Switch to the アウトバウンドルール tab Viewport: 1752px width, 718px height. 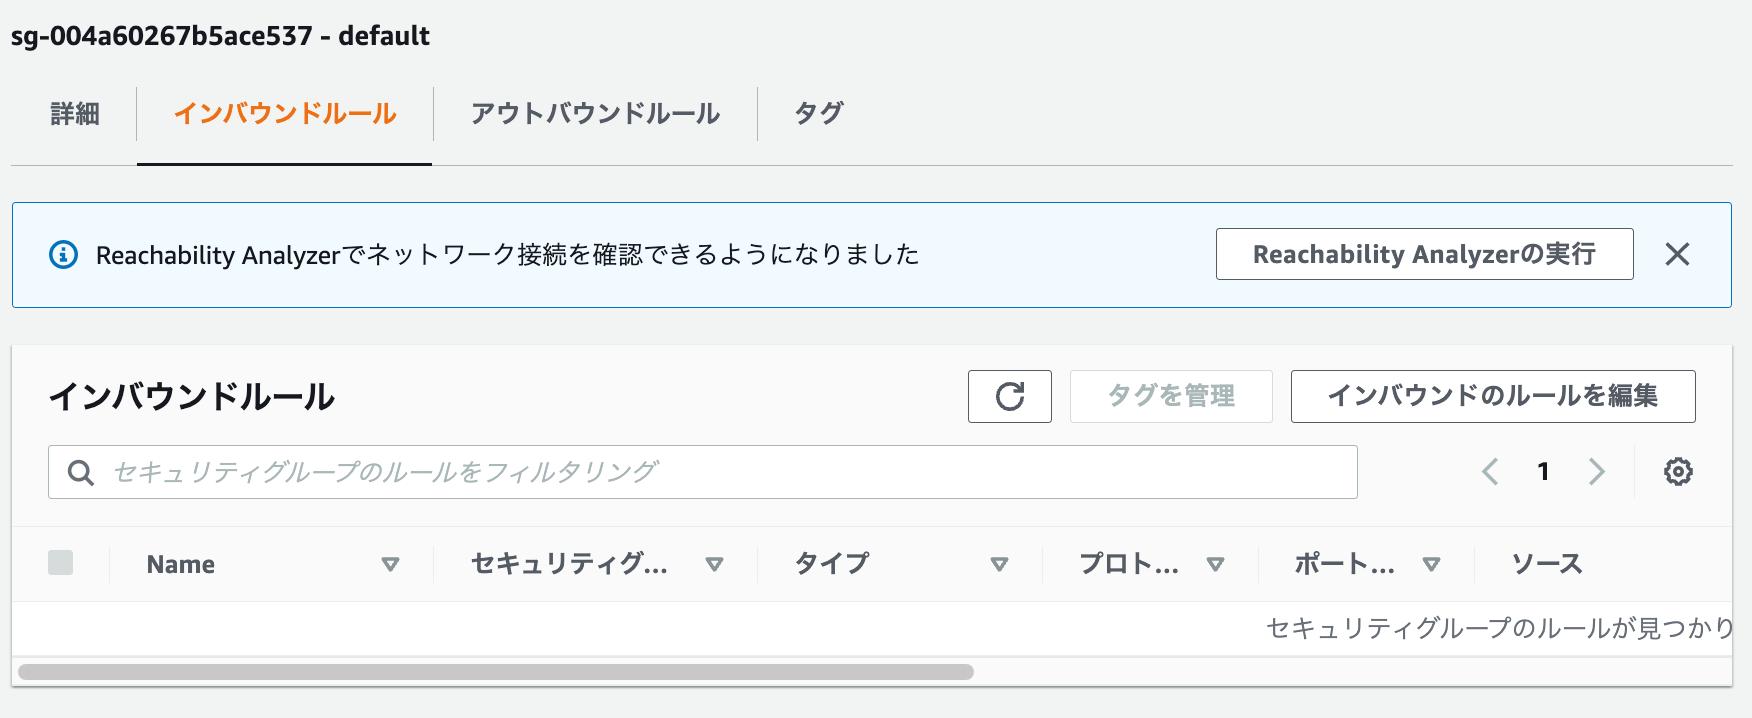coord(595,114)
